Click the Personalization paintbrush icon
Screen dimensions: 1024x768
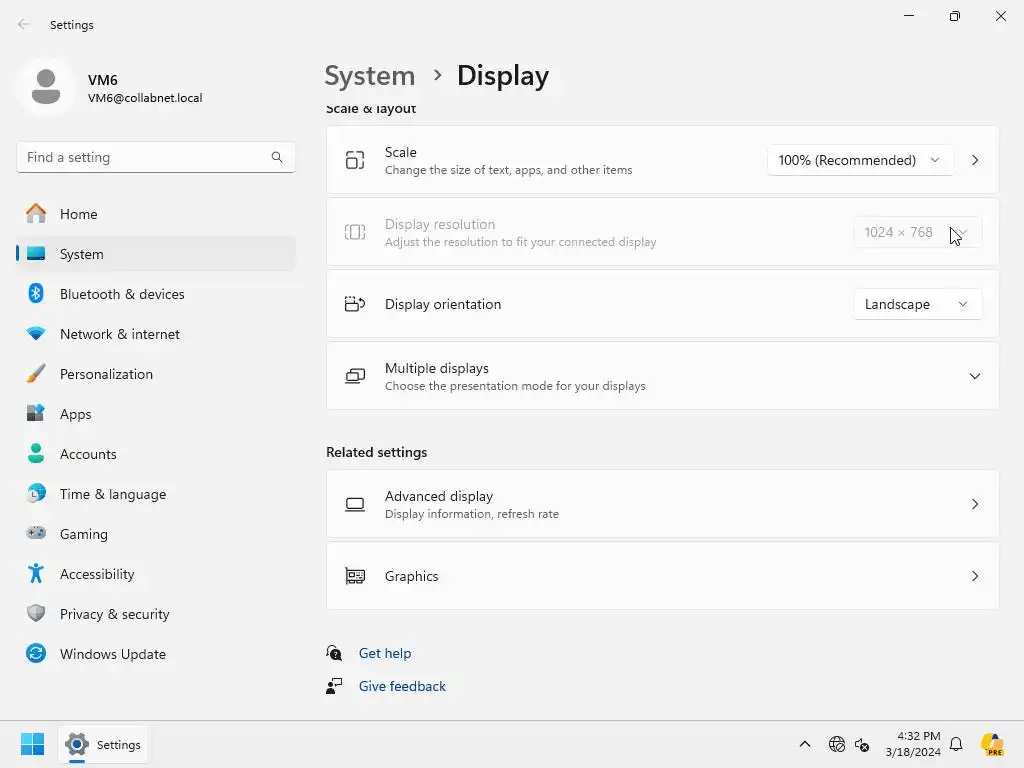point(36,374)
